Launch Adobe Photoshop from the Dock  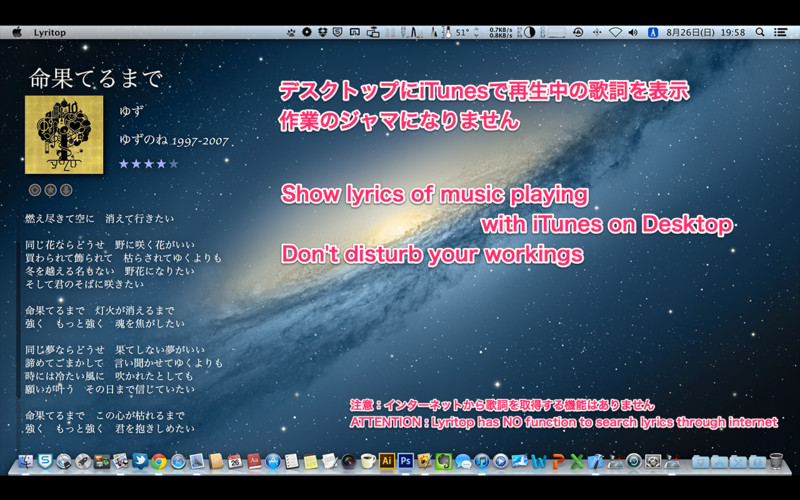406,461
